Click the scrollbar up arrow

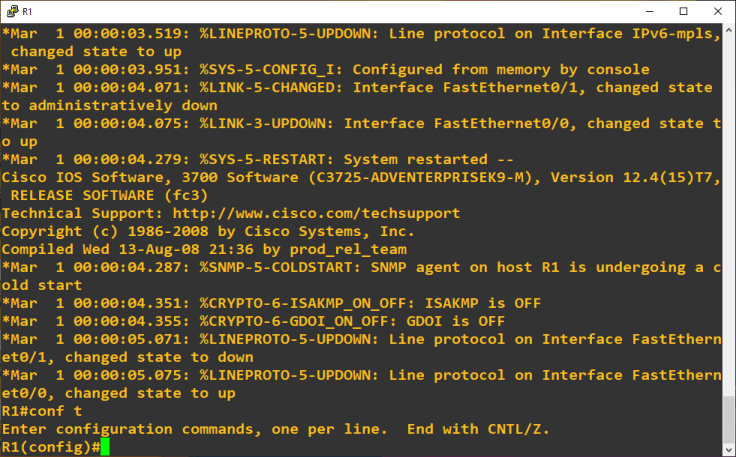pos(728,31)
